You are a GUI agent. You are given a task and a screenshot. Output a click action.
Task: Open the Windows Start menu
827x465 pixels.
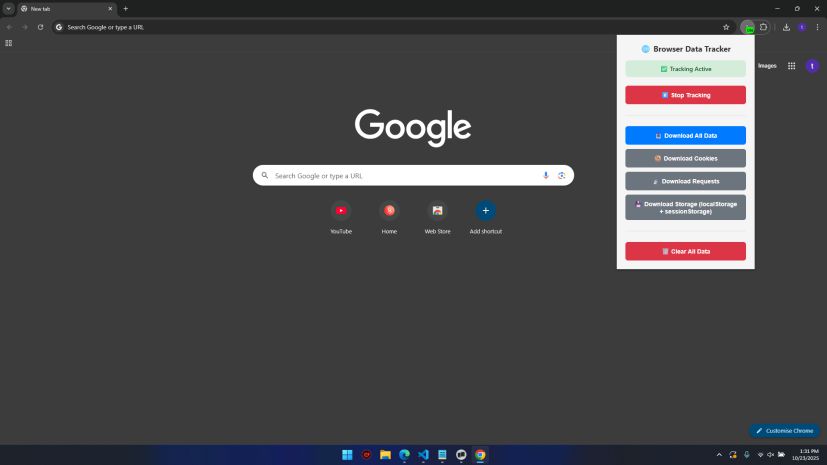tap(347, 455)
